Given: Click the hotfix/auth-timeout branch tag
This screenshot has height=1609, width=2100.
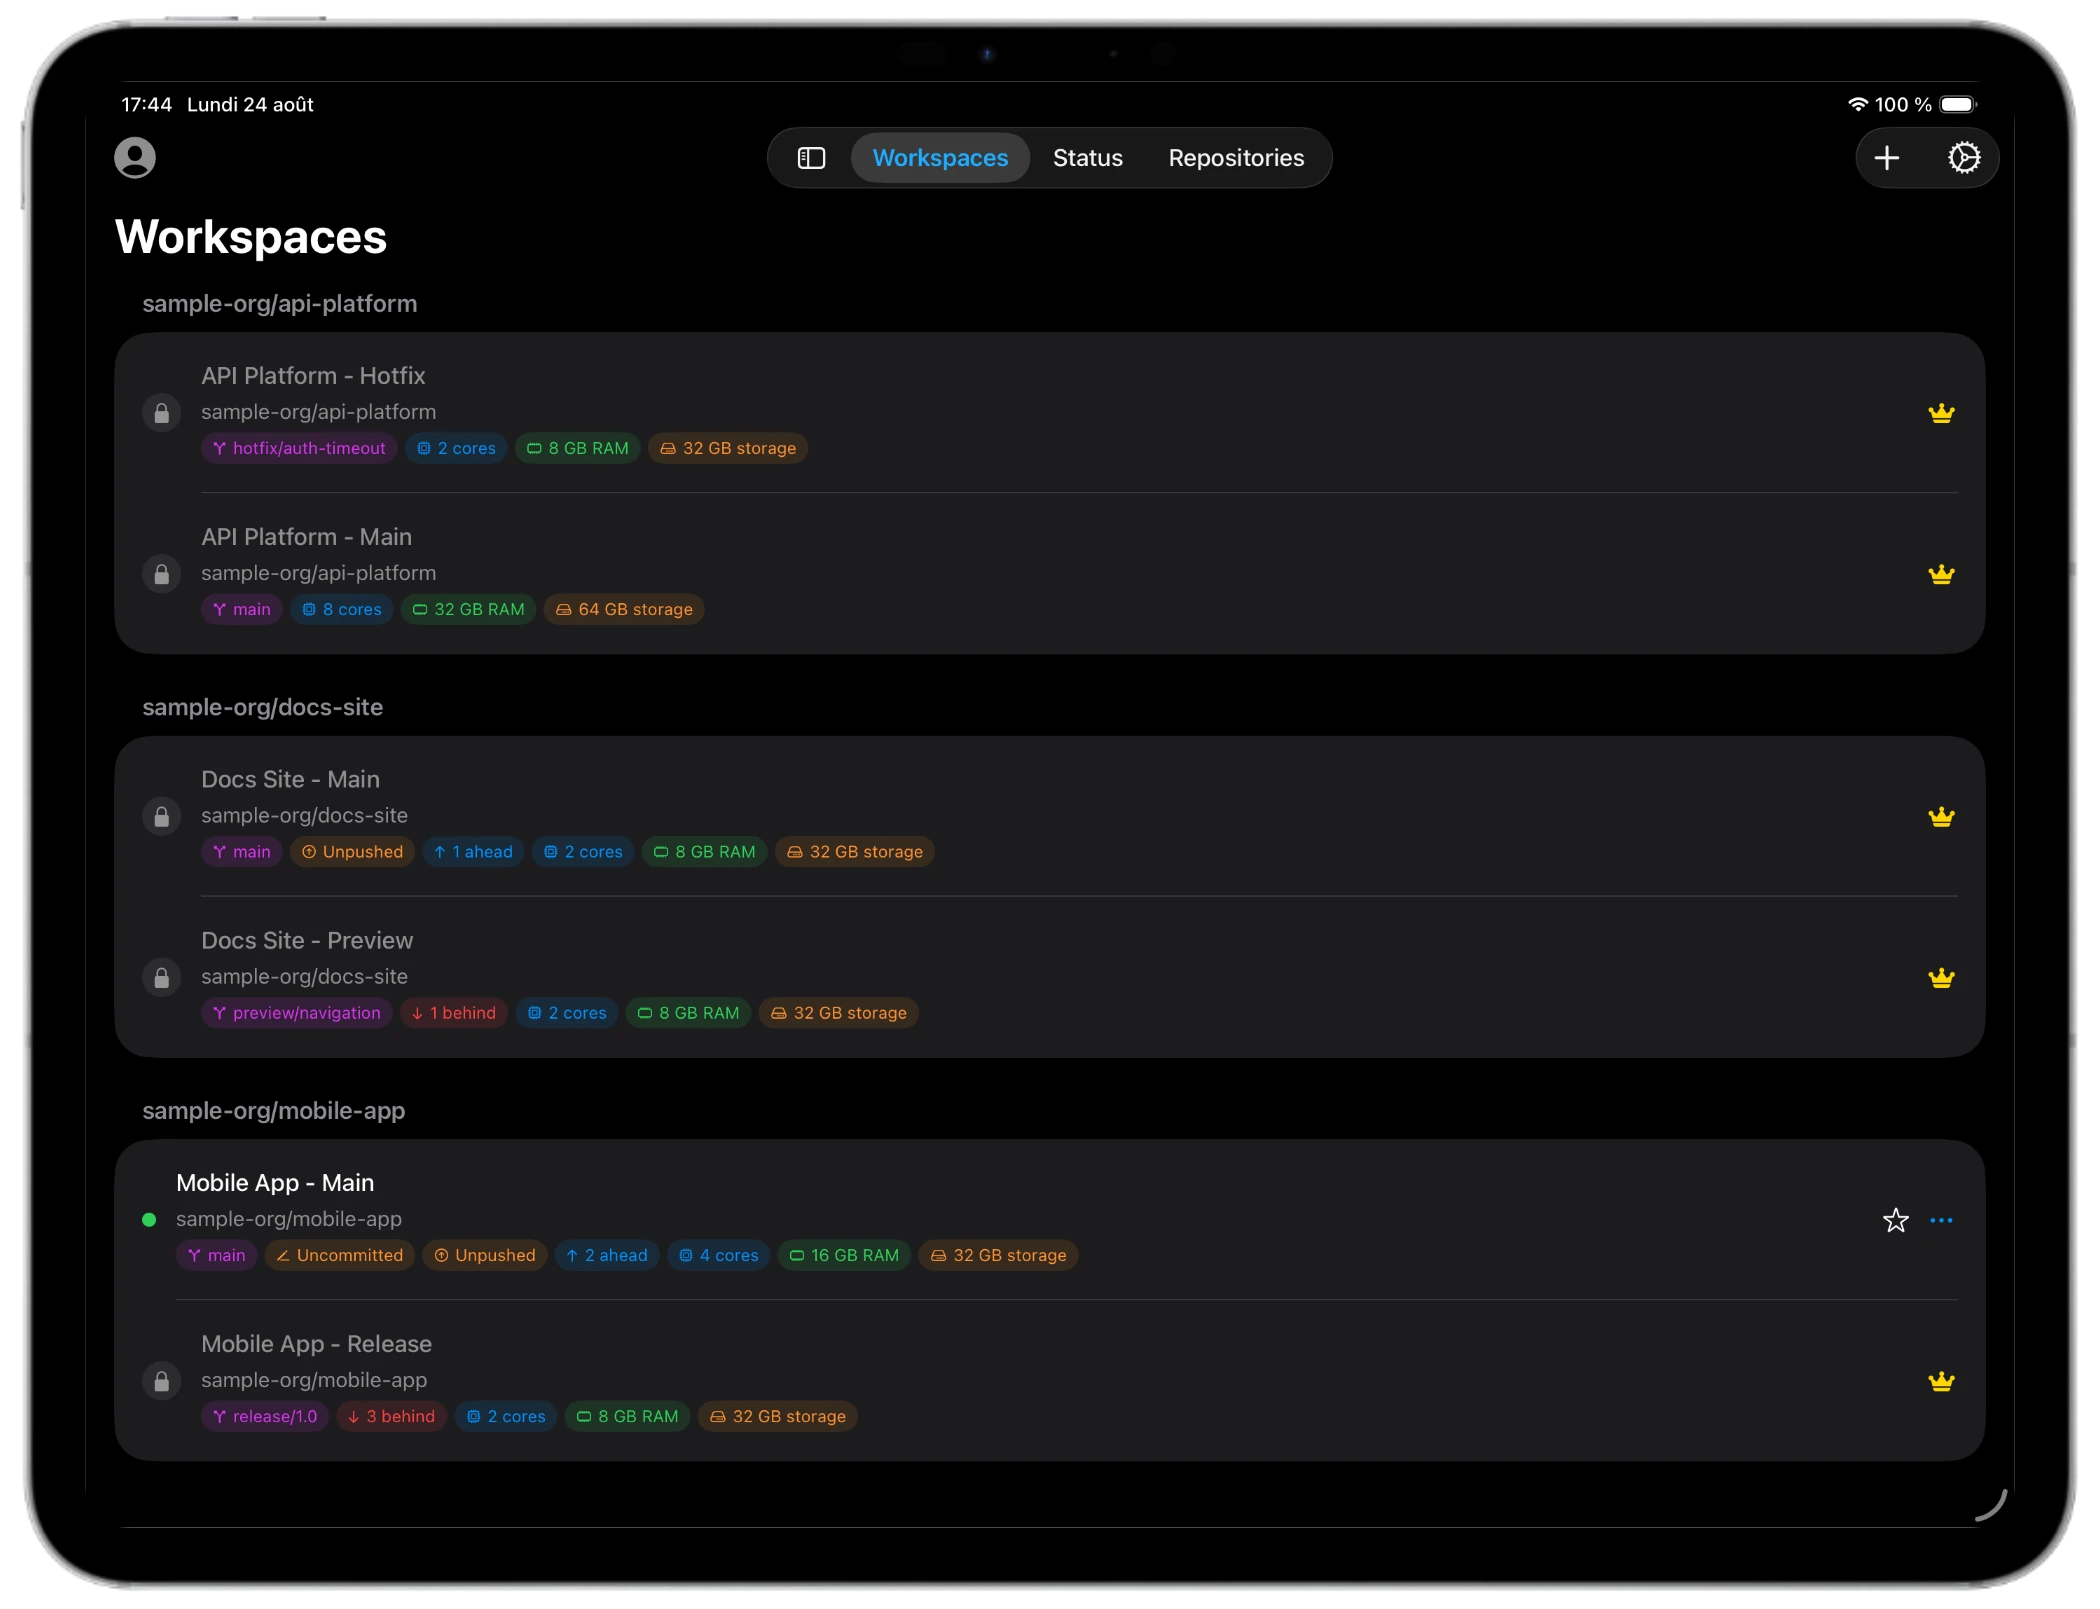Looking at the screenshot, I should tap(299, 449).
